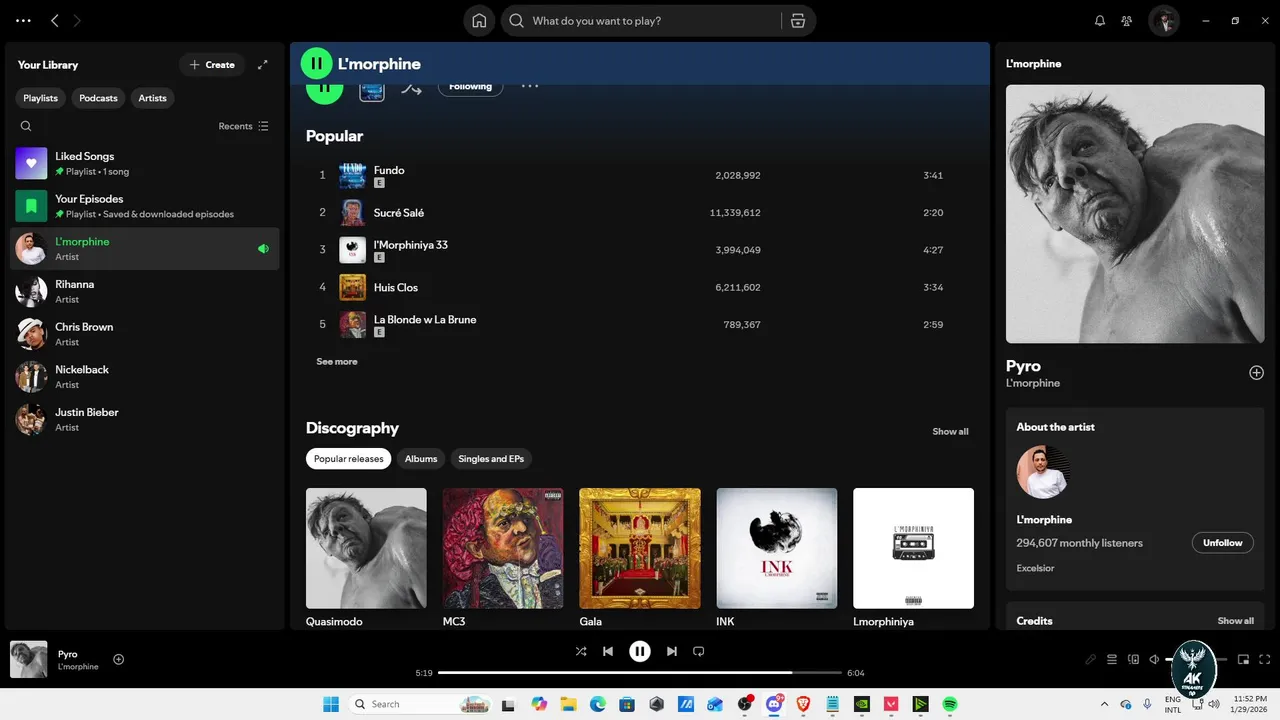Show lyrics with the microphone icon
This screenshot has height=720, width=1280.
tap(1091, 660)
